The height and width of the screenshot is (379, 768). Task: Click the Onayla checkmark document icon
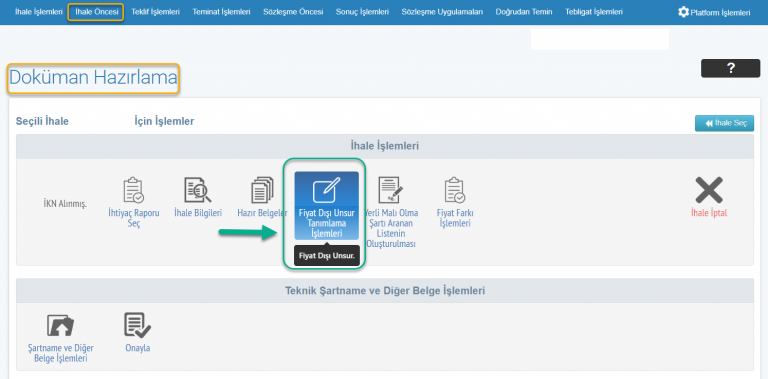(138, 326)
